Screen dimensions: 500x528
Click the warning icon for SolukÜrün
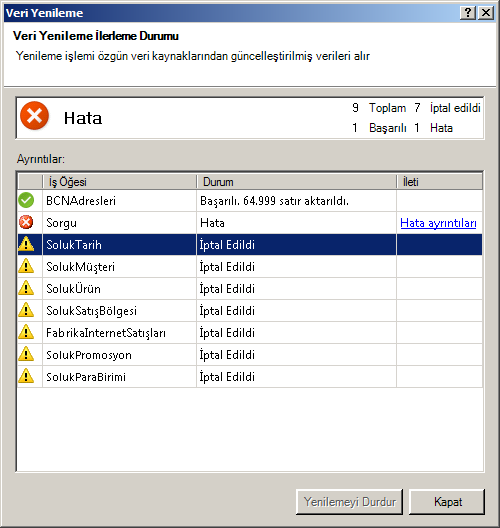point(26,288)
